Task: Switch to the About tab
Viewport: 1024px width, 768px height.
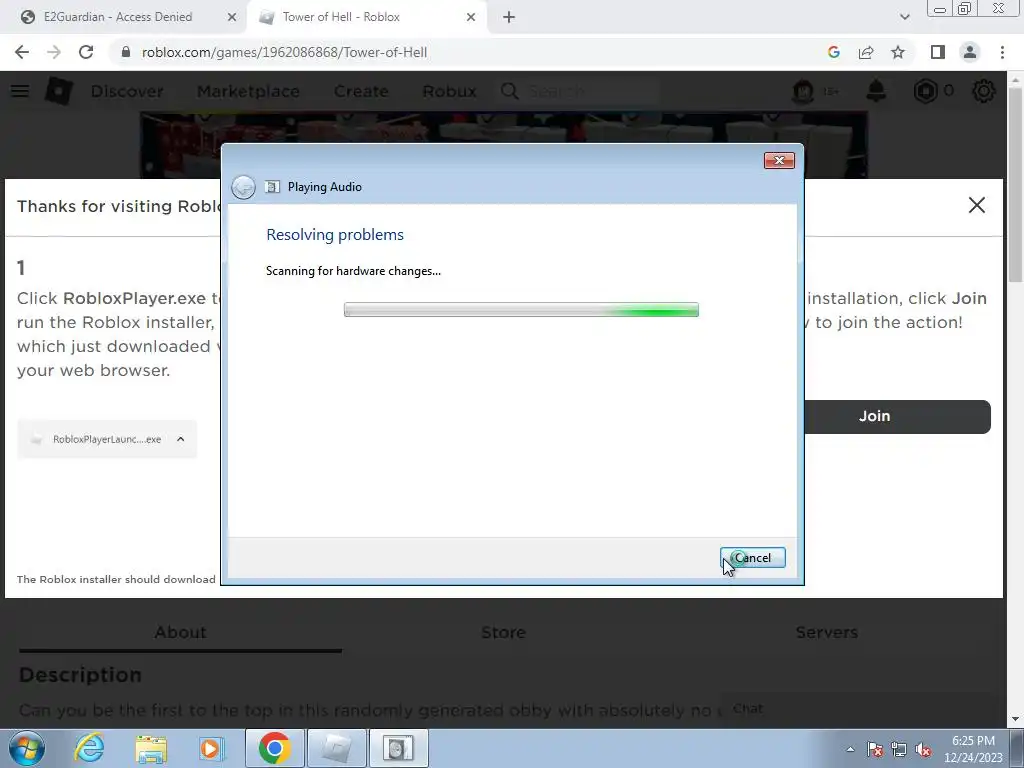Action: click(180, 633)
